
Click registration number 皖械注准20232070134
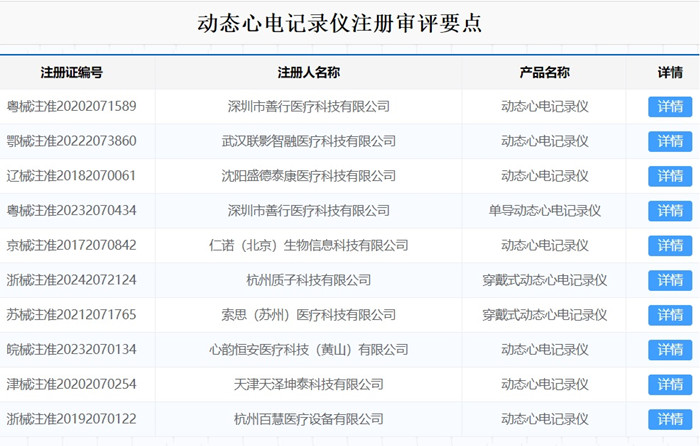coord(71,350)
